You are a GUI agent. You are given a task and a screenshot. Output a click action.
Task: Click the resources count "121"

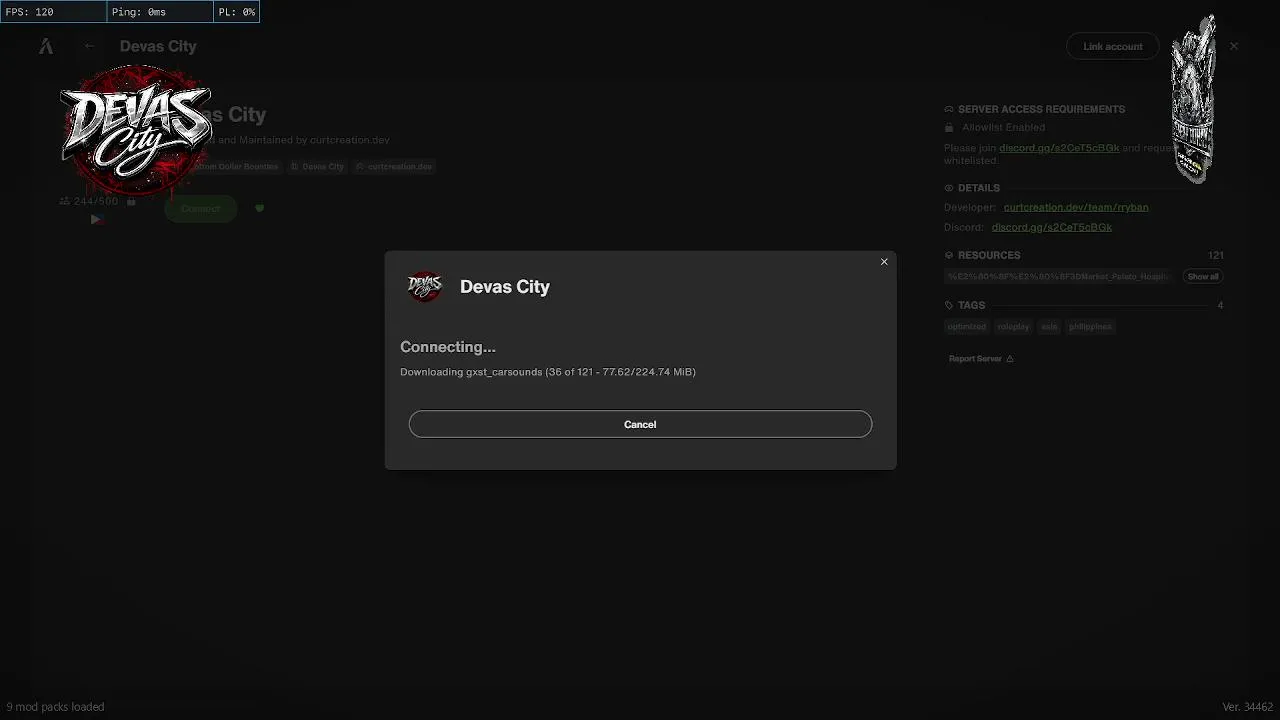[1215, 255]
